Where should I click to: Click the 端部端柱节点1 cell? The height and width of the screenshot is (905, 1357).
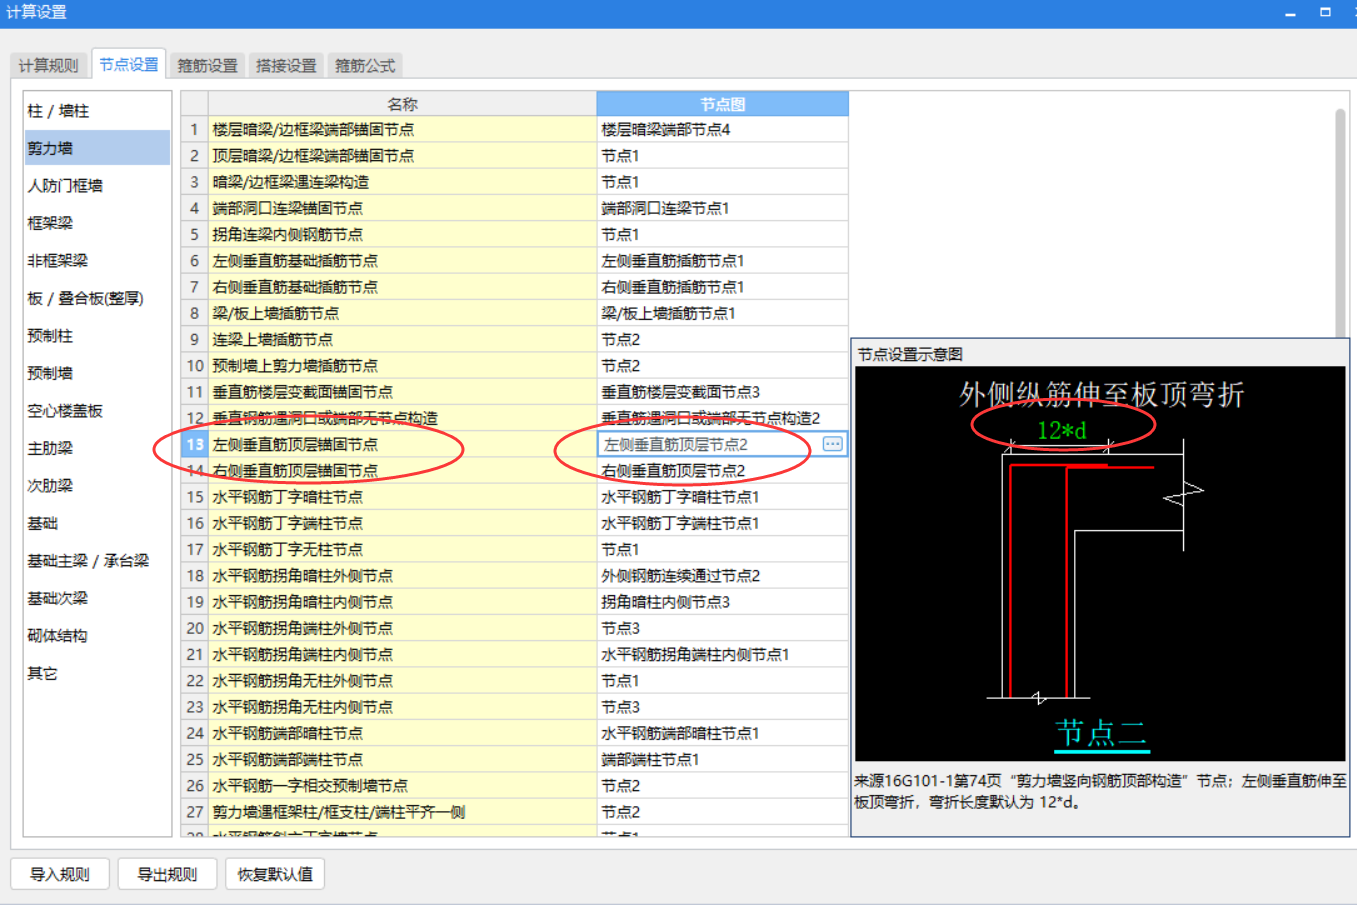722,760
